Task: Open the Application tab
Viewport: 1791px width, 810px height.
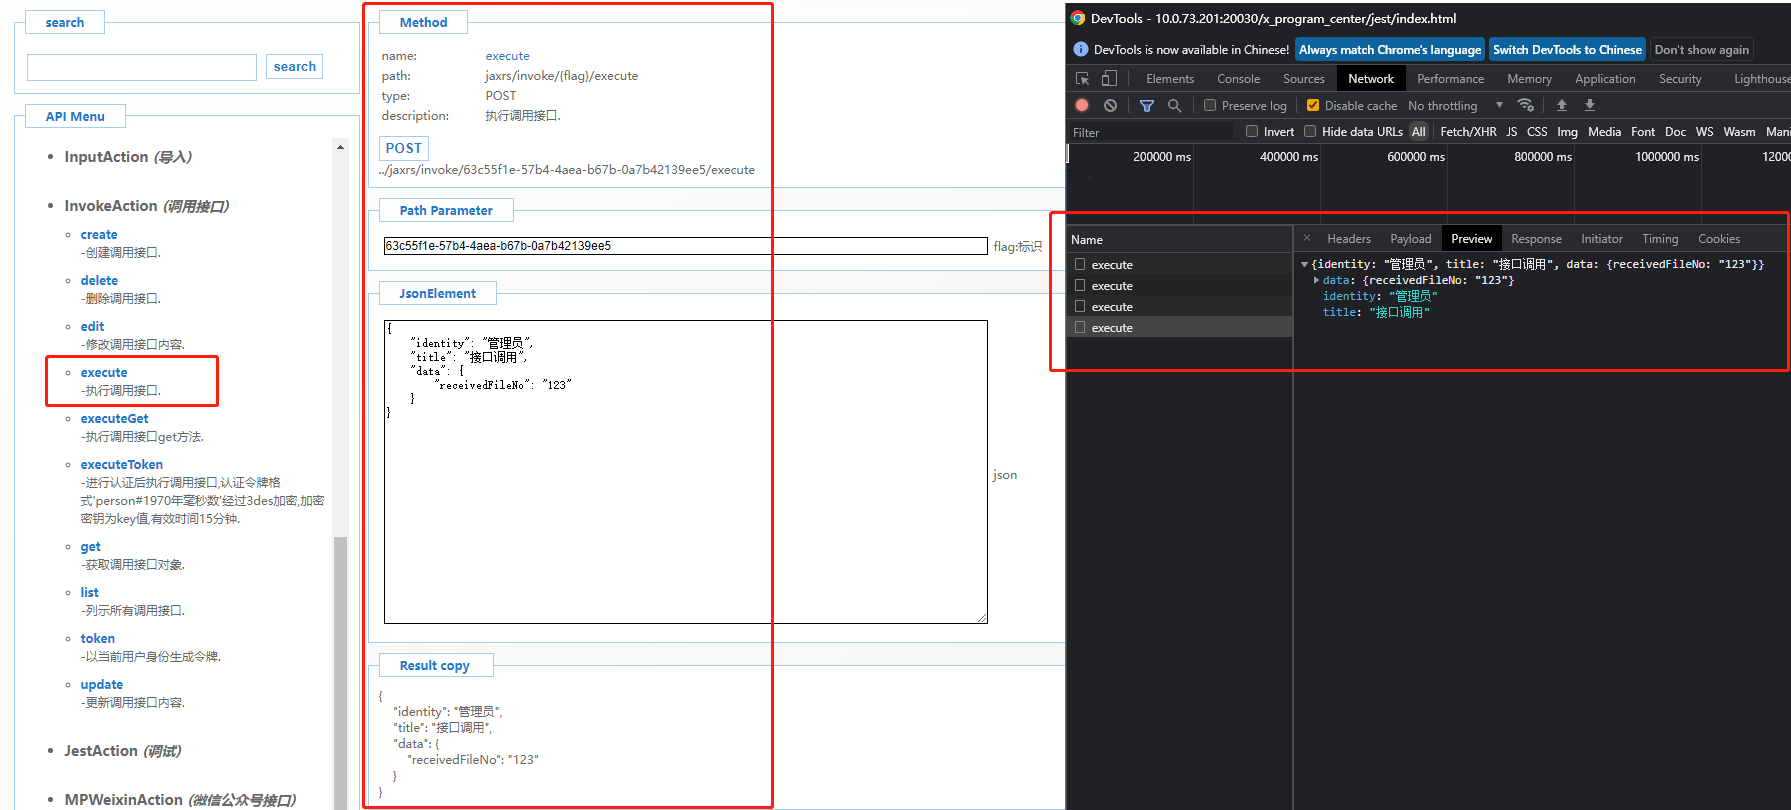Action: click(x=1605, y=79)
